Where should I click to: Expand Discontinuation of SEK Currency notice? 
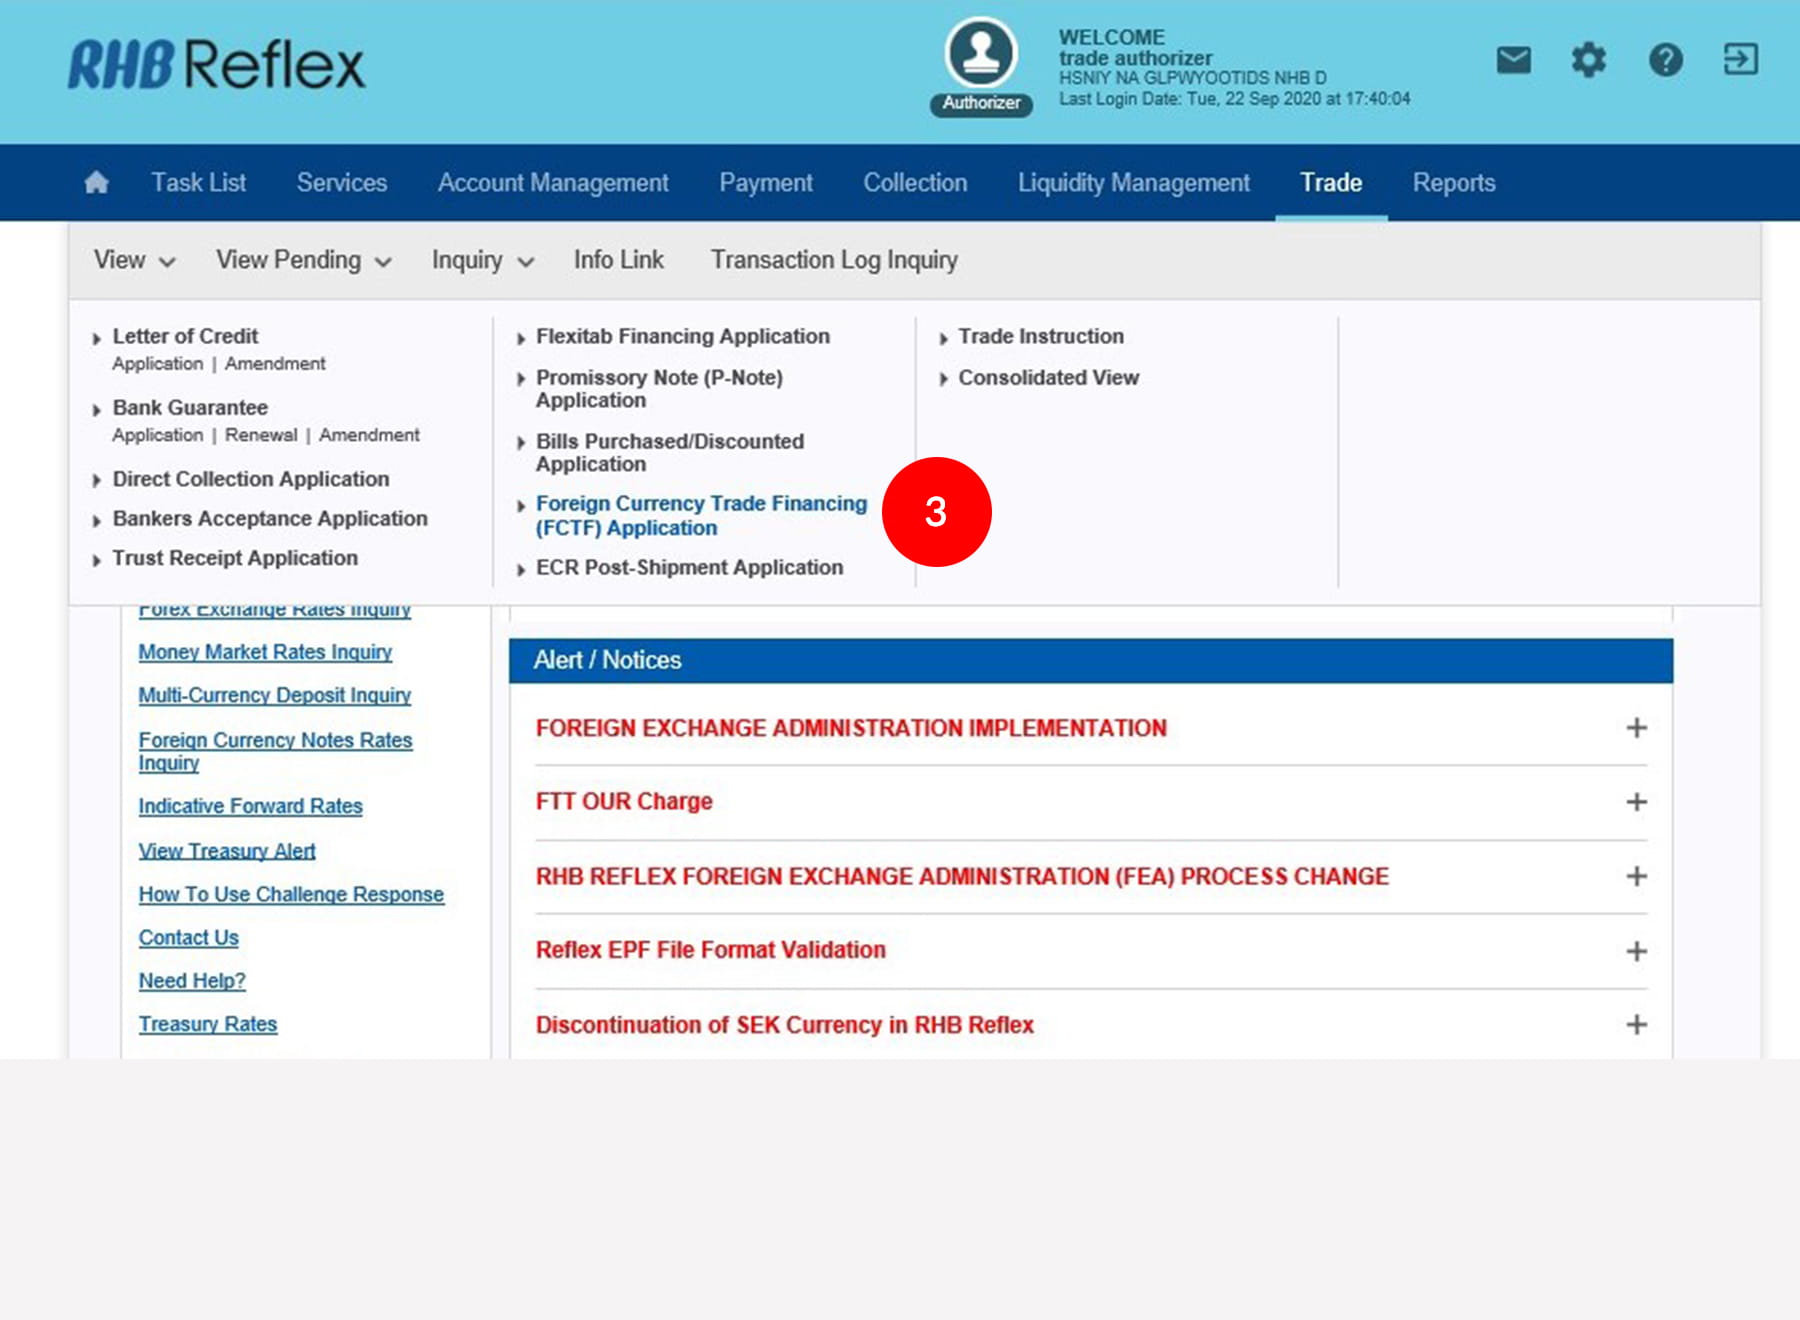[x=1636, y=1025]
